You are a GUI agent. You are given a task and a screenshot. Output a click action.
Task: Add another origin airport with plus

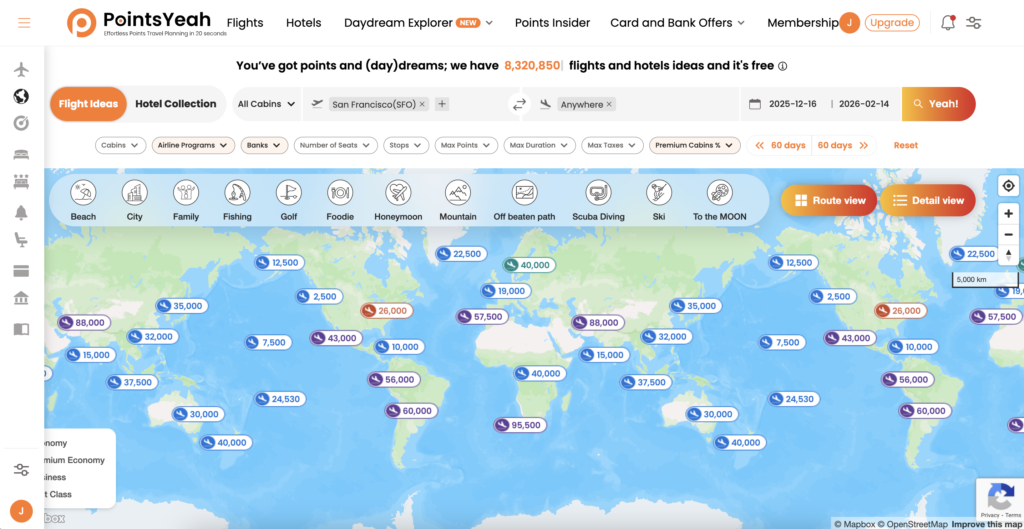click(x=442, y=104)
